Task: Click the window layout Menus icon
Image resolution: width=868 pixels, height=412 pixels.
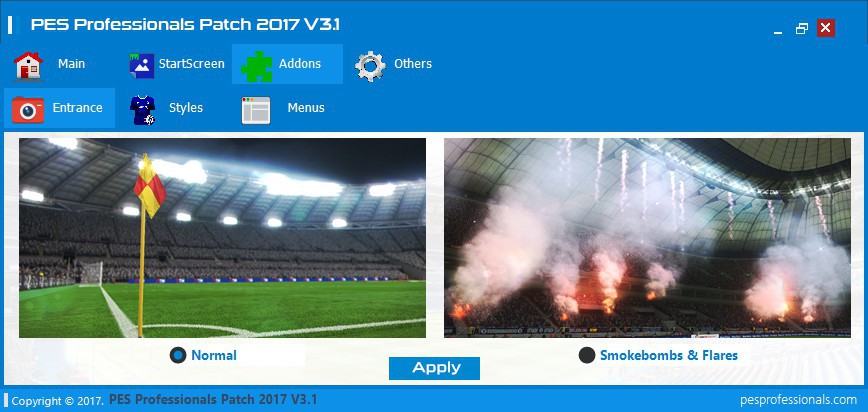Action: [256, 110]
